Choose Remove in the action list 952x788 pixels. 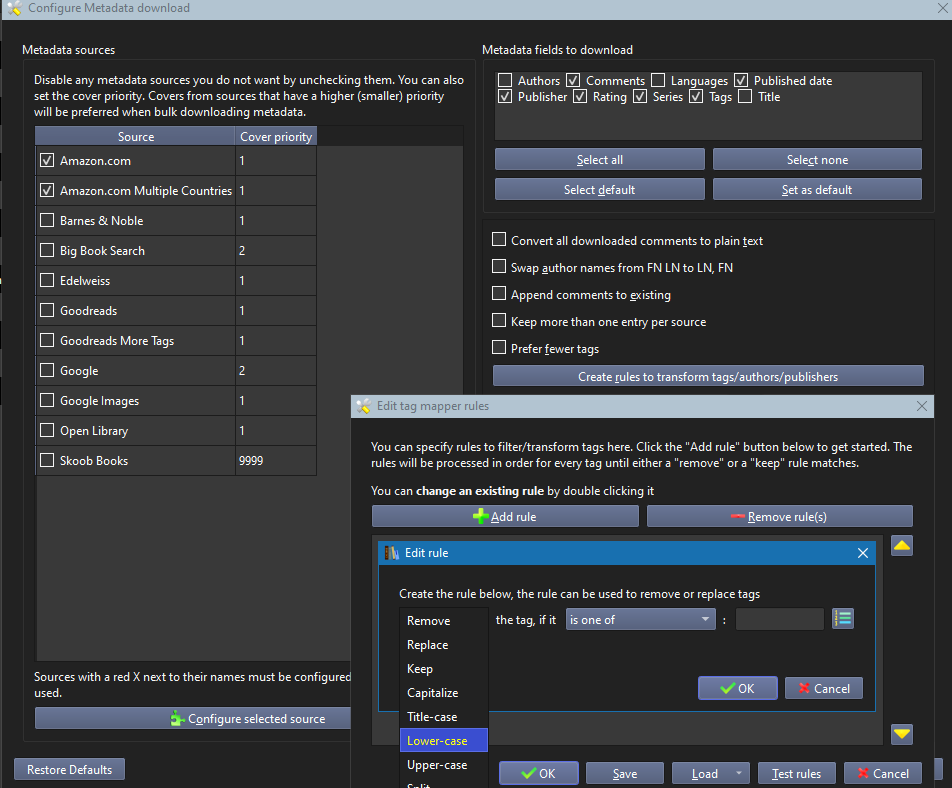pos(444,620)
